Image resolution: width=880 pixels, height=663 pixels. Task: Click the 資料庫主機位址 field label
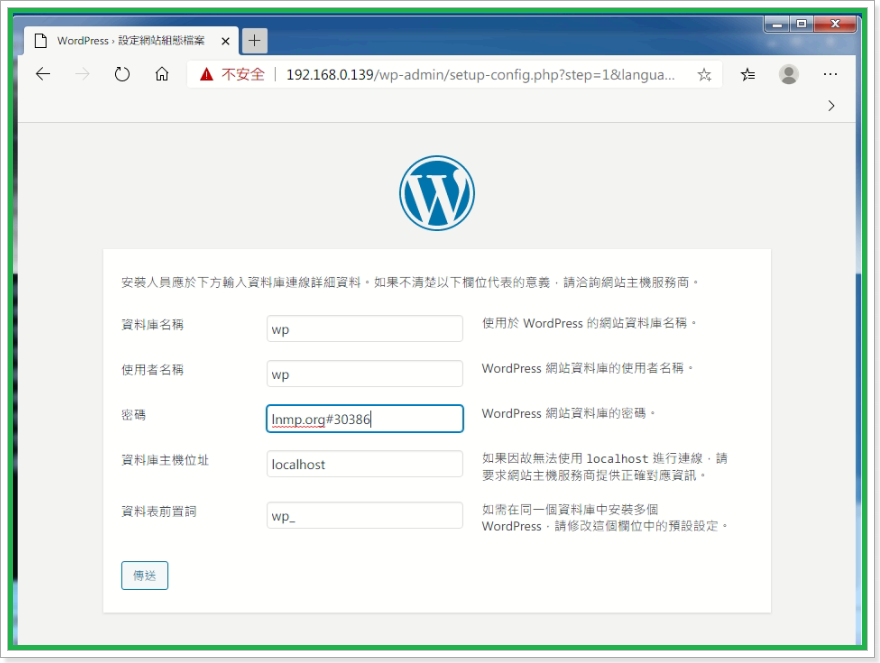click(x=165, y=460)
